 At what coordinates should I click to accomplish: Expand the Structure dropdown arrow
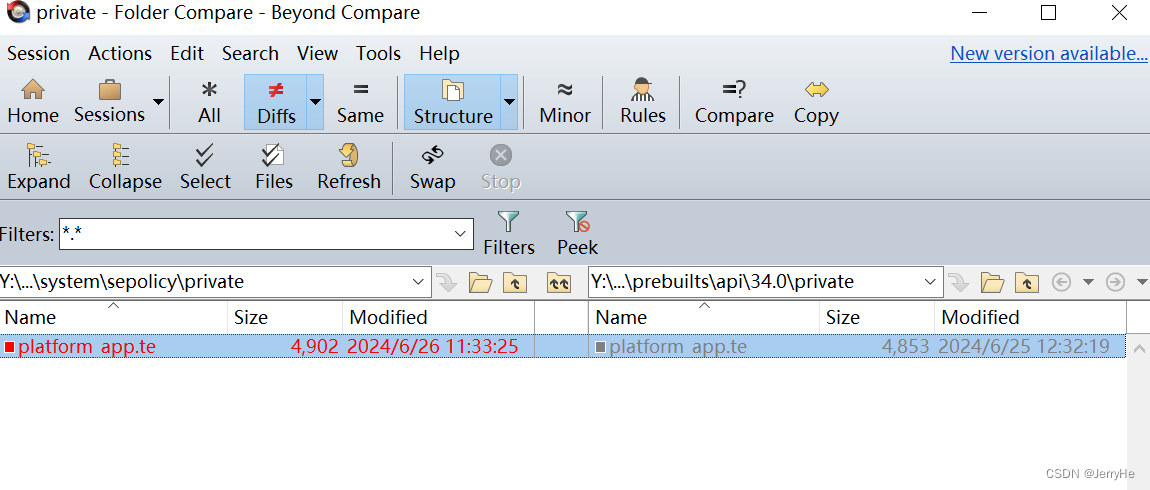click(509, 102)
